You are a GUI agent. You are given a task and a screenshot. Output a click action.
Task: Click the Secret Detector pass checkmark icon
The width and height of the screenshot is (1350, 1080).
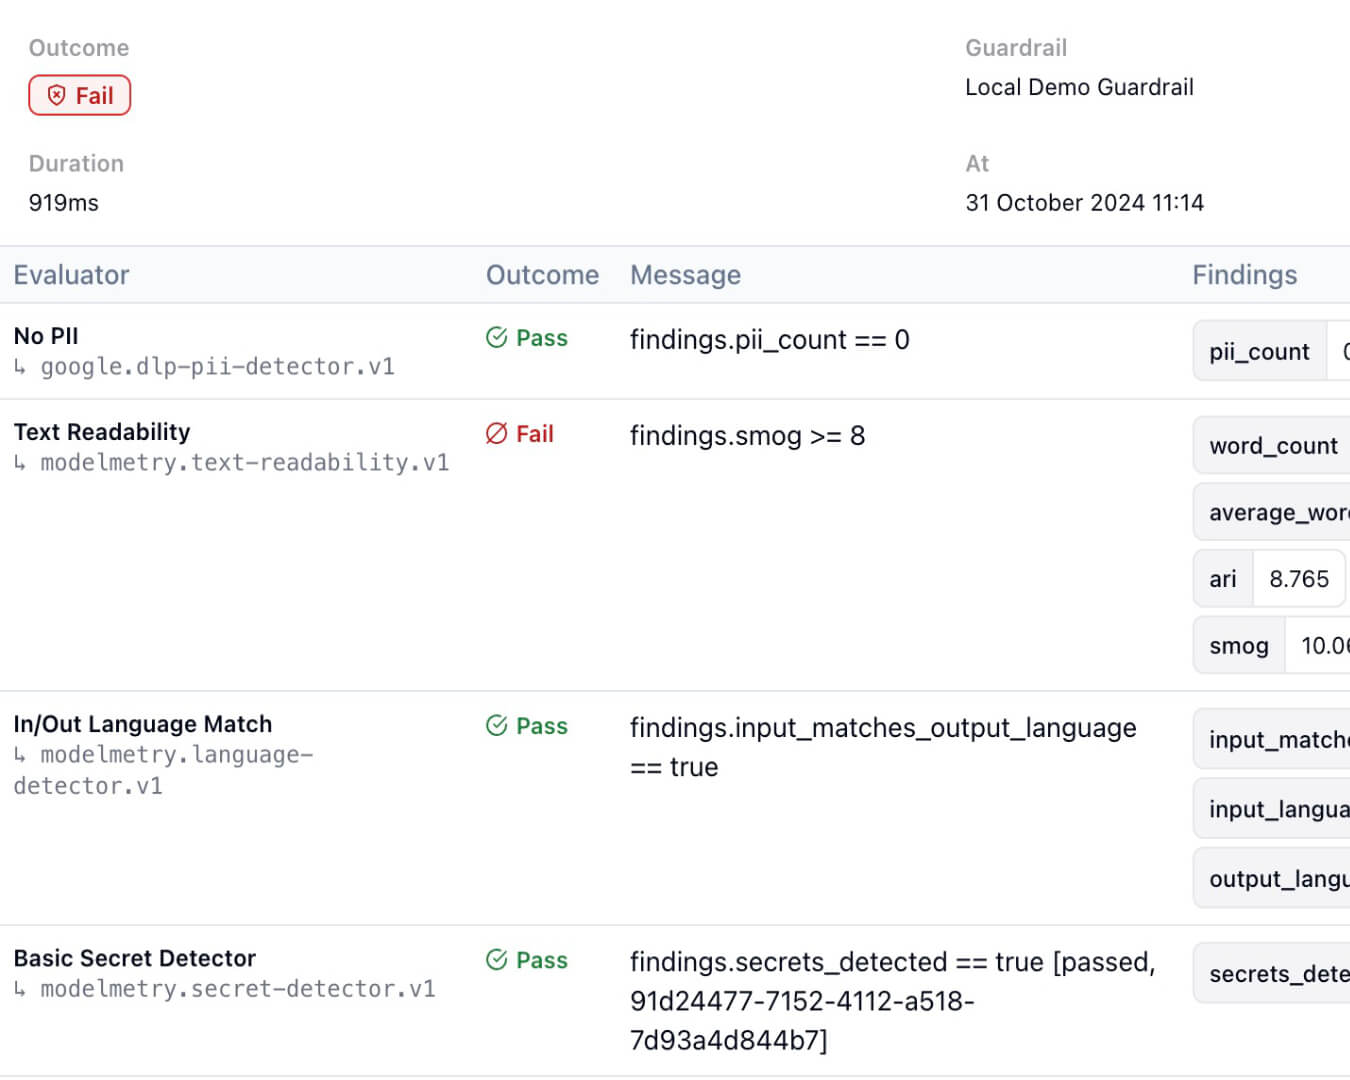point(497,960)
